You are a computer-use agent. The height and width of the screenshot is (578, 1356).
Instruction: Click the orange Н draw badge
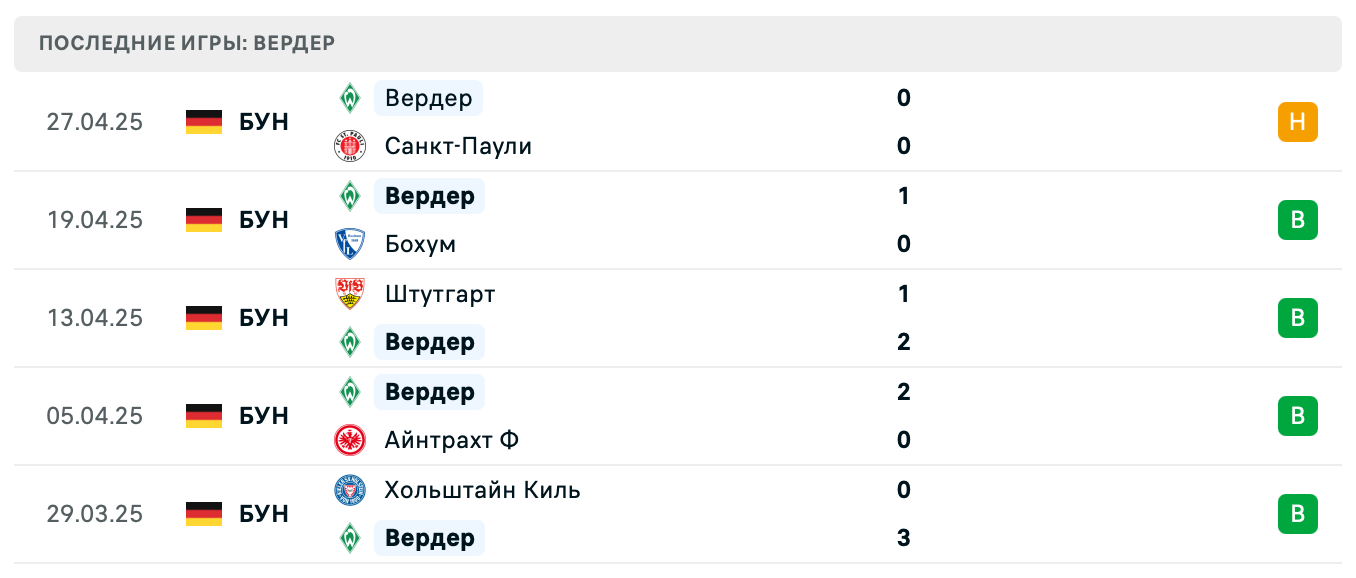click(x=1297, y=122)
